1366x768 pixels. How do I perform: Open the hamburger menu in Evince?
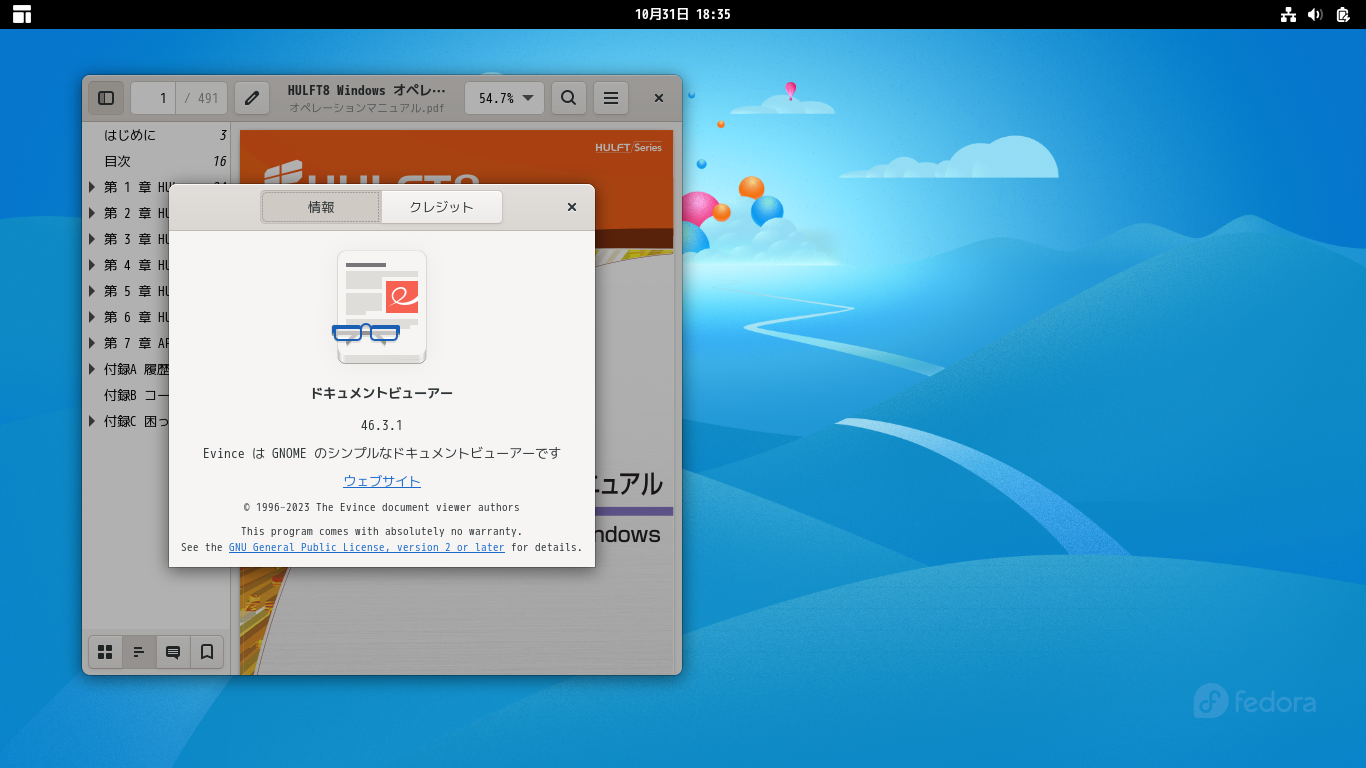(x=611, y=98)
